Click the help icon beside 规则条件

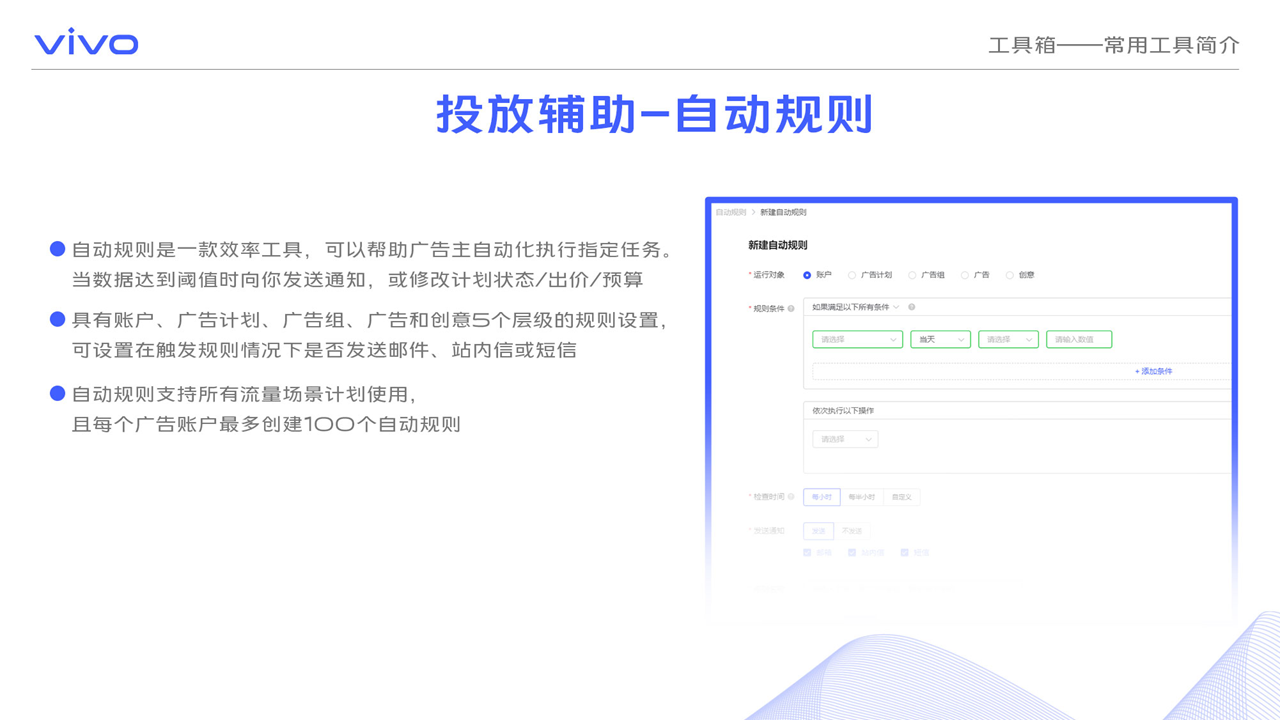pos(791,309)
